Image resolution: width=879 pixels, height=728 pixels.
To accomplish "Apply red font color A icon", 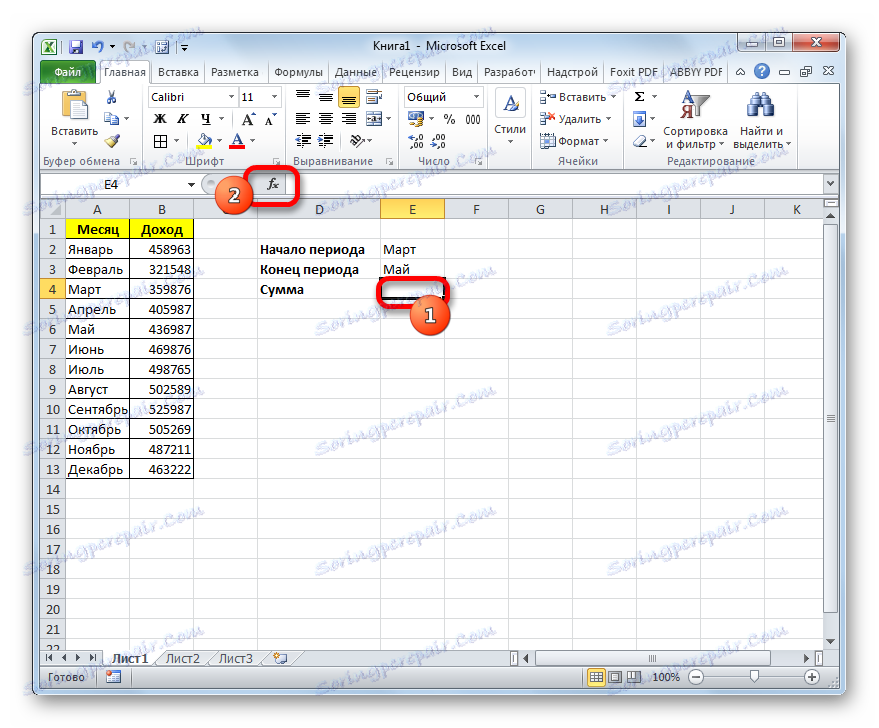I will pyautogui.click(x=237, y=141).
